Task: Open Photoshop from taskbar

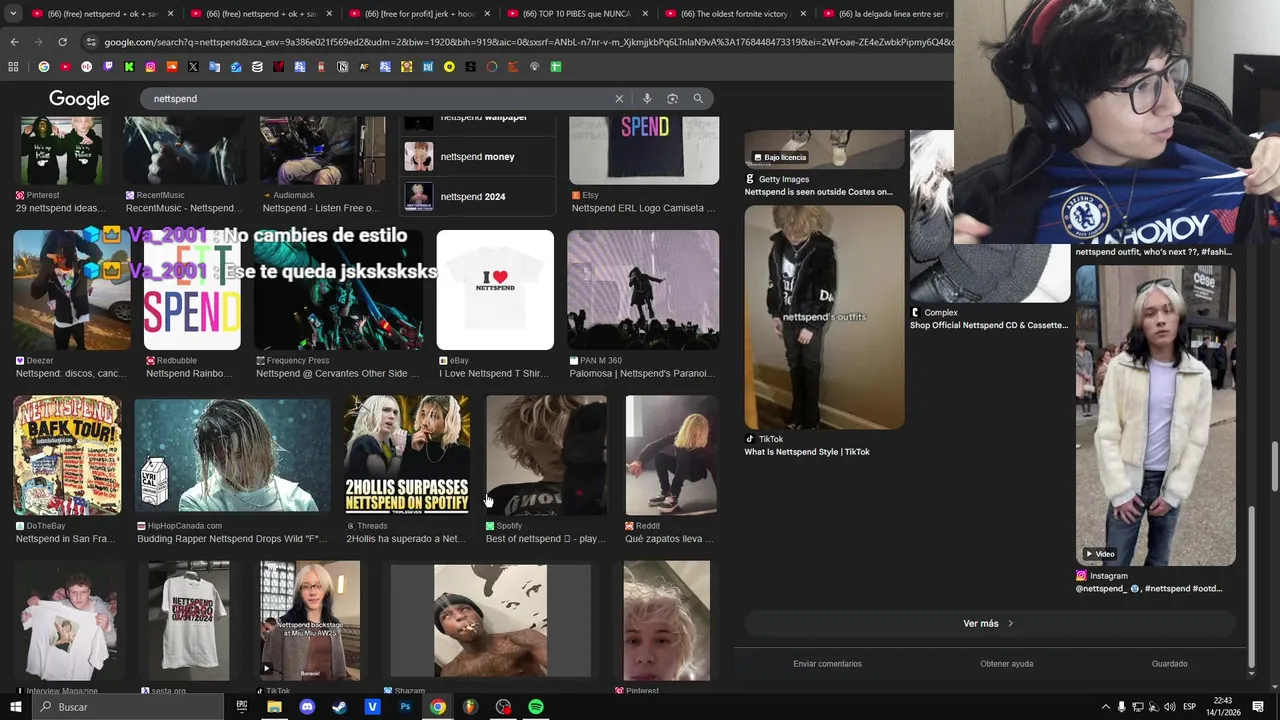Action: (x=405, y=707)
